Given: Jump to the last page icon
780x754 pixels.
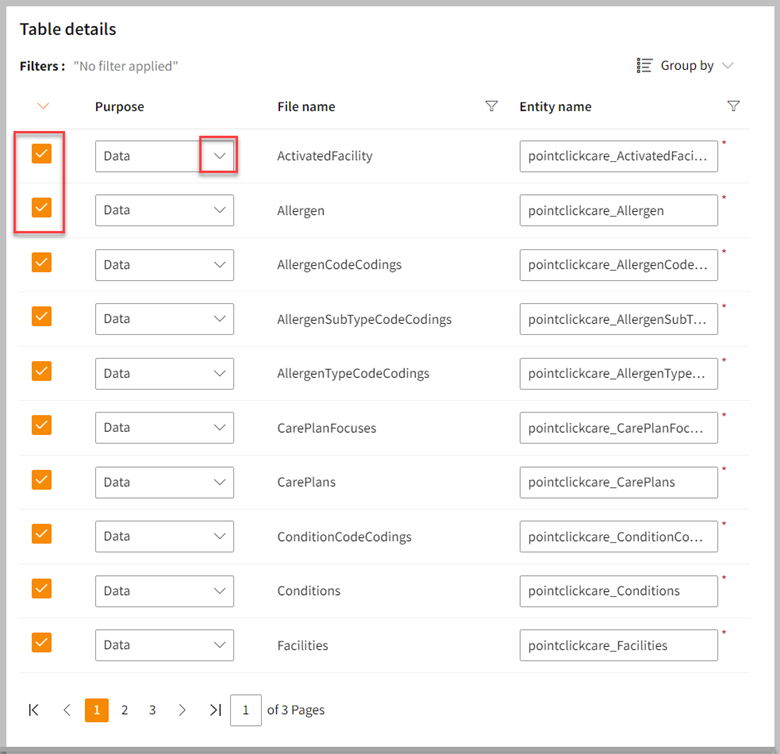Looking at the screenshot, I should 215,710.
